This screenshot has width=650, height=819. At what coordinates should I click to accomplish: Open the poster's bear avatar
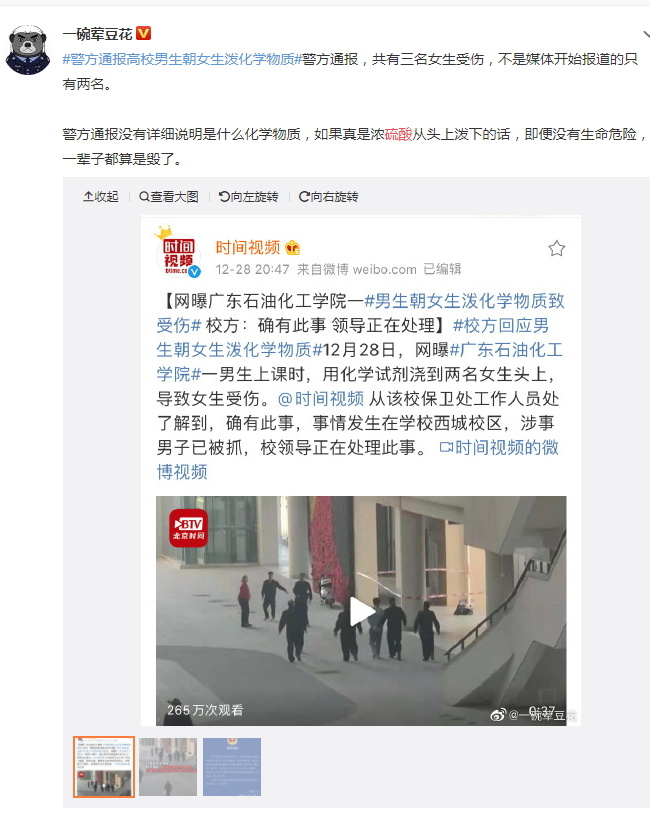(28, 50)
